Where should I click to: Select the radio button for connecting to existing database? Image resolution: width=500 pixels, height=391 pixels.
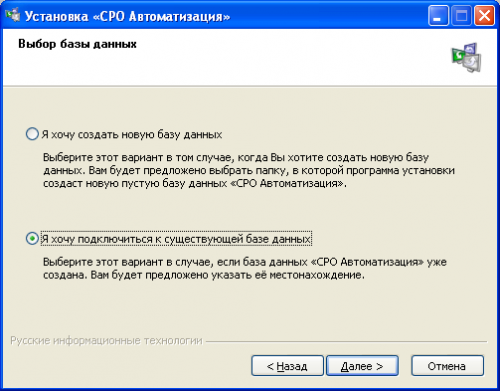pyautogui.click(x=32, y=239)
